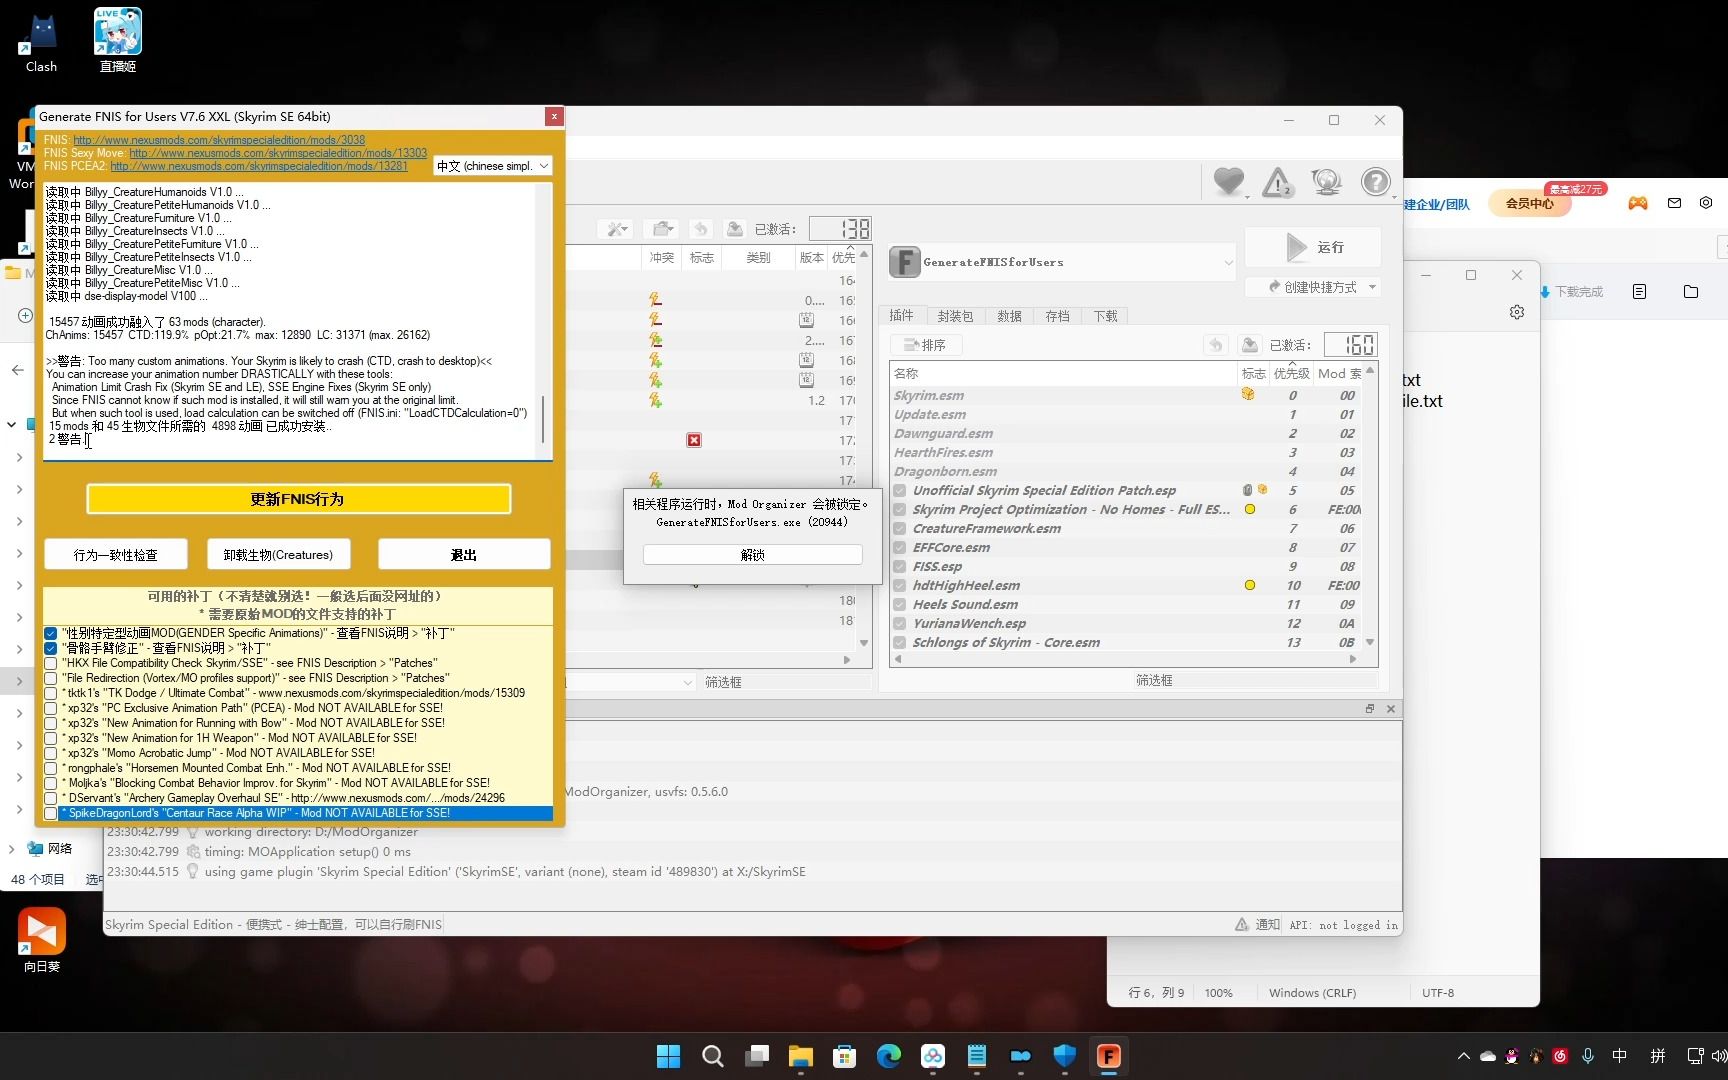Open taskbar Search magnifier
The width and height of the screenshot is (1728, 1080).
click(712, 1056)
